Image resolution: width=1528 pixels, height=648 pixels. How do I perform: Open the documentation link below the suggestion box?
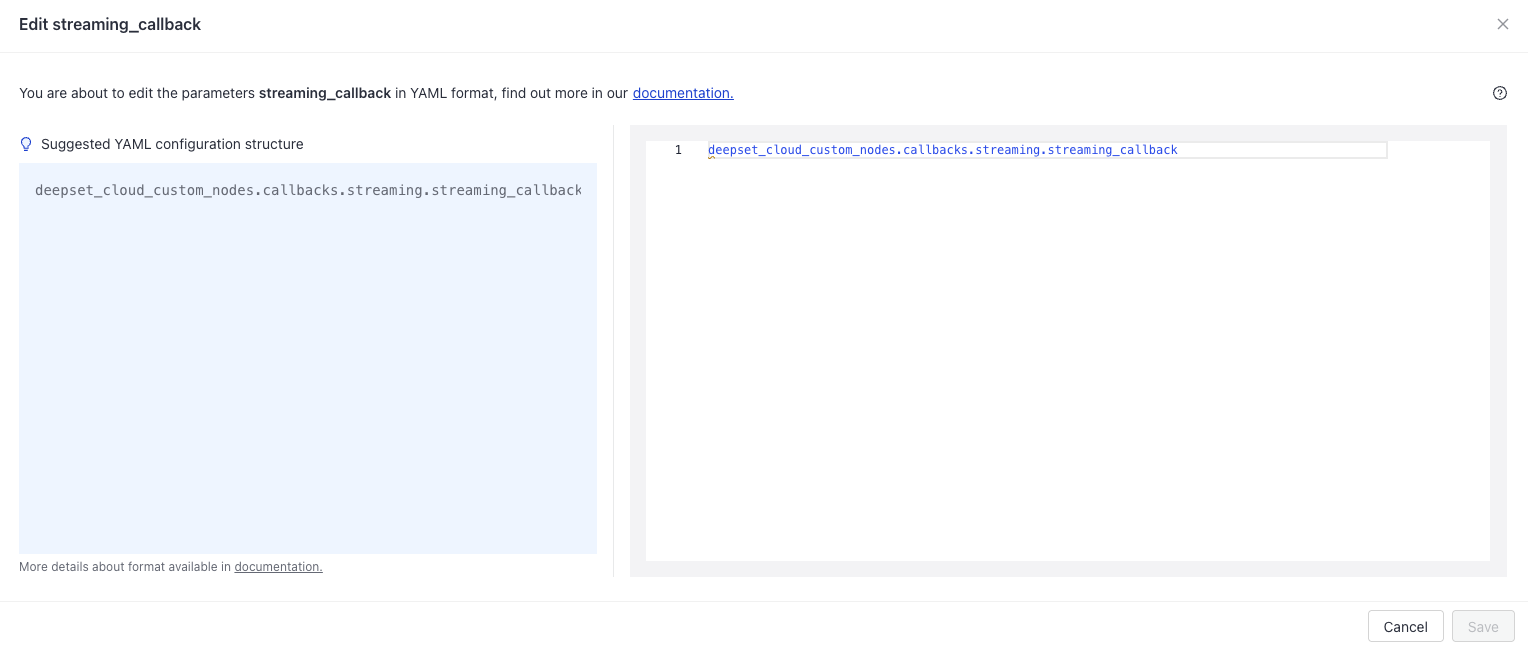point(278,566)
